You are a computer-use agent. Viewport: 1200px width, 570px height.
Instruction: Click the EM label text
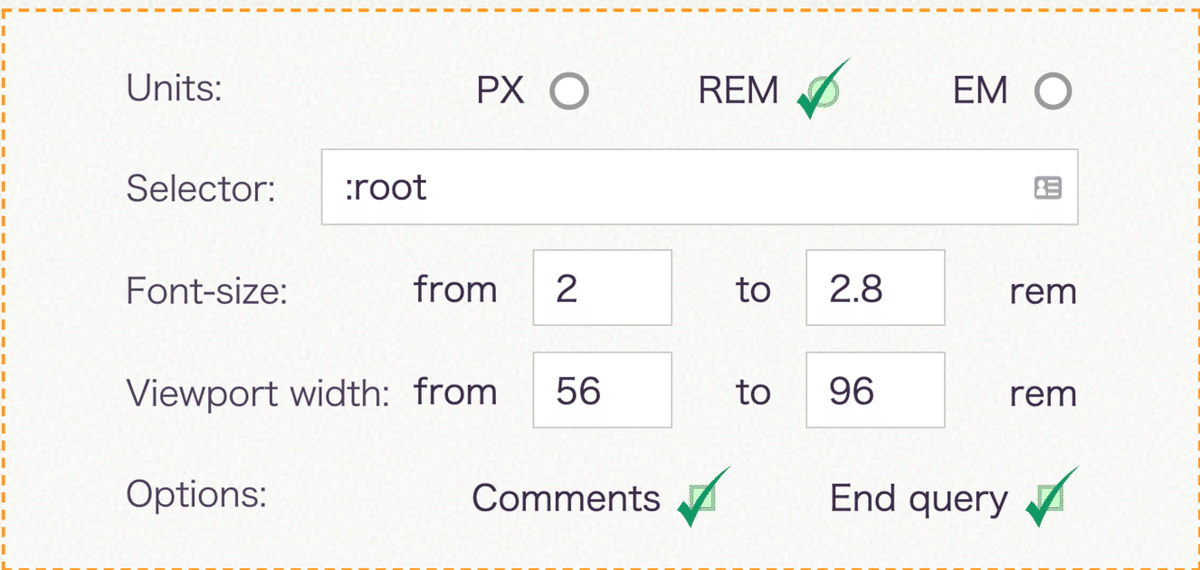pyautogui.click(x=980, y=92)
